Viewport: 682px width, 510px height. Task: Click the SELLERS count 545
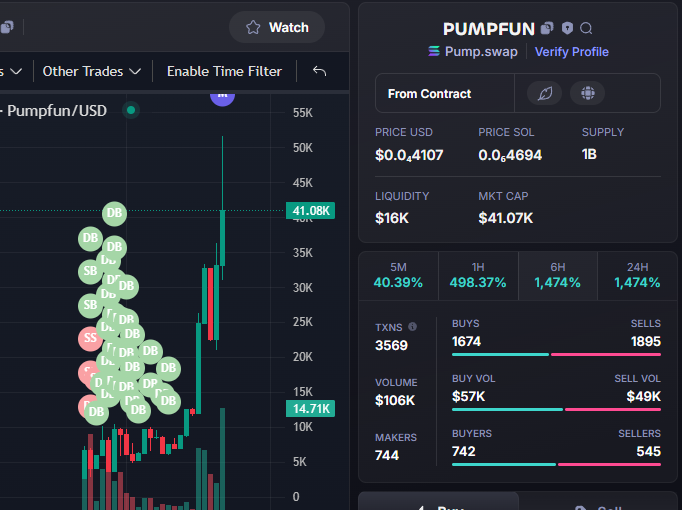tap(649, 452)
